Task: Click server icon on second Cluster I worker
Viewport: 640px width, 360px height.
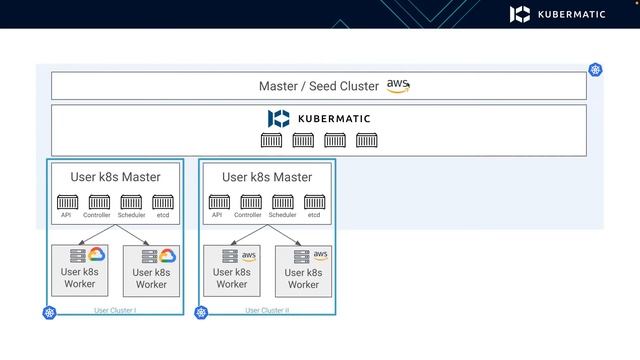Action: pyautogui.click(x=149, y=256)
